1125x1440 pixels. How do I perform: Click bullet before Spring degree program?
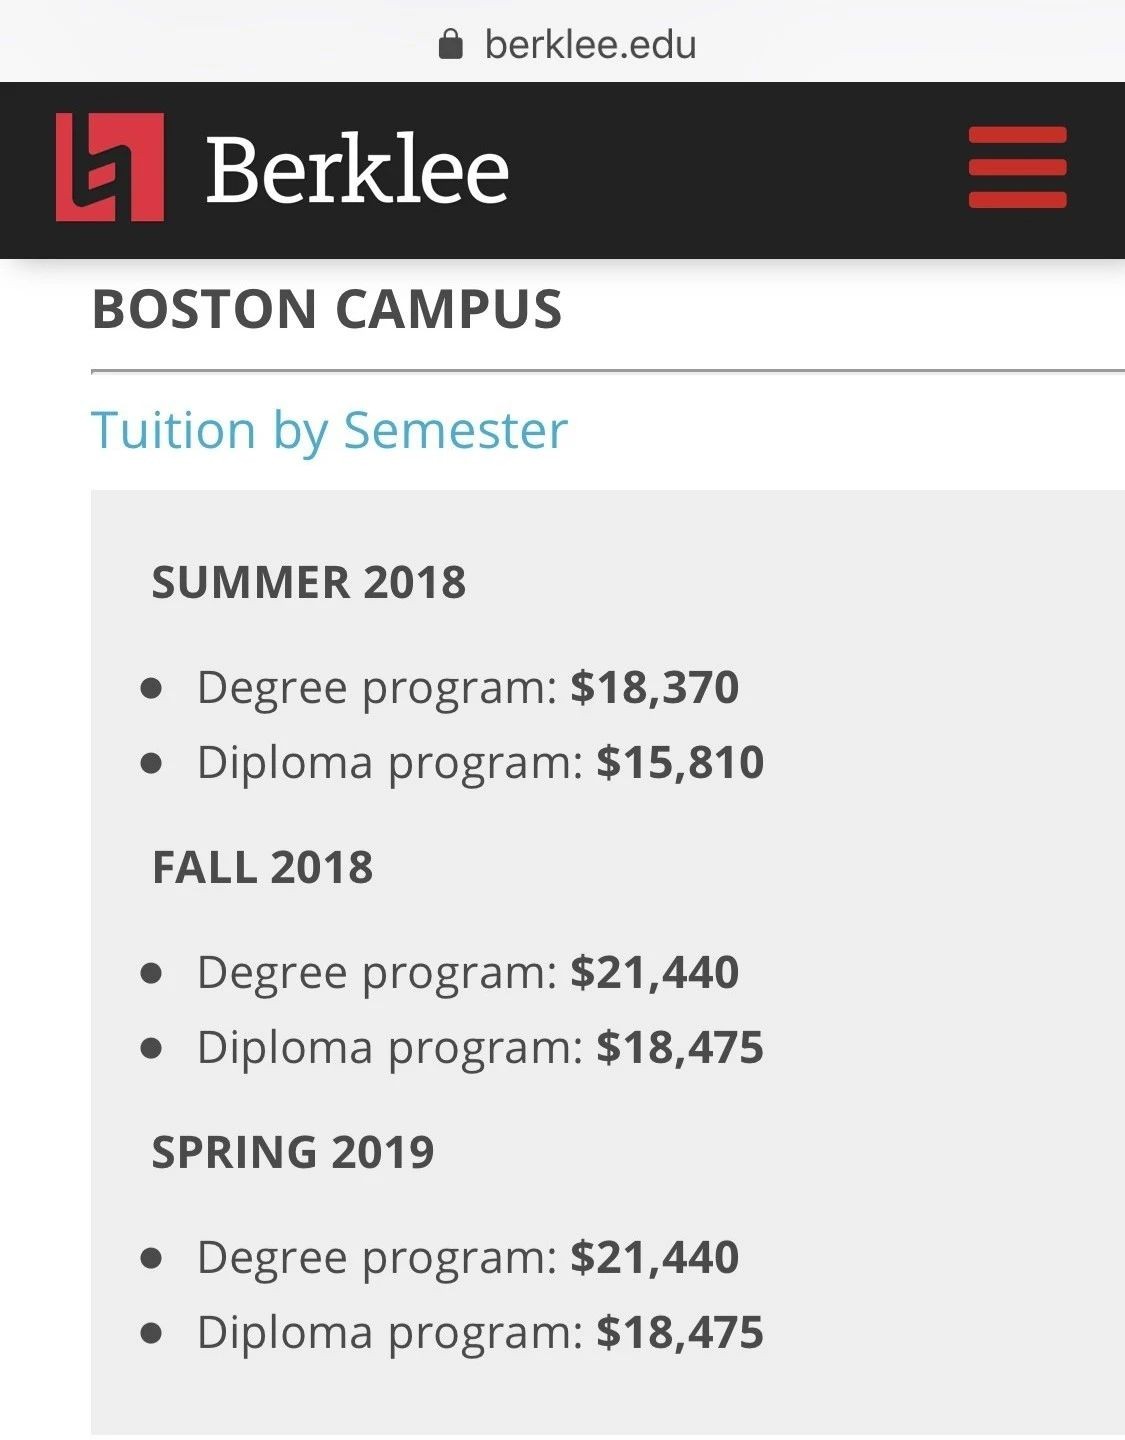click(152, 1258)
